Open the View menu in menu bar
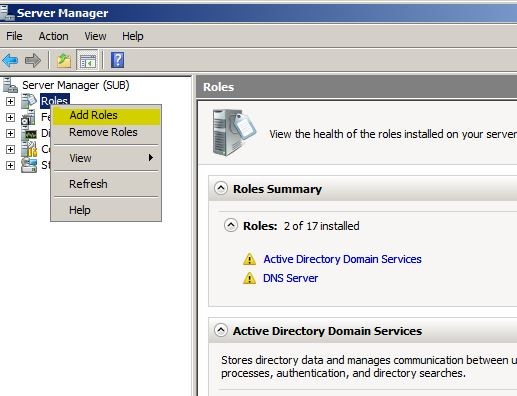Screen dimensions: 517x396 pos(95,36)
